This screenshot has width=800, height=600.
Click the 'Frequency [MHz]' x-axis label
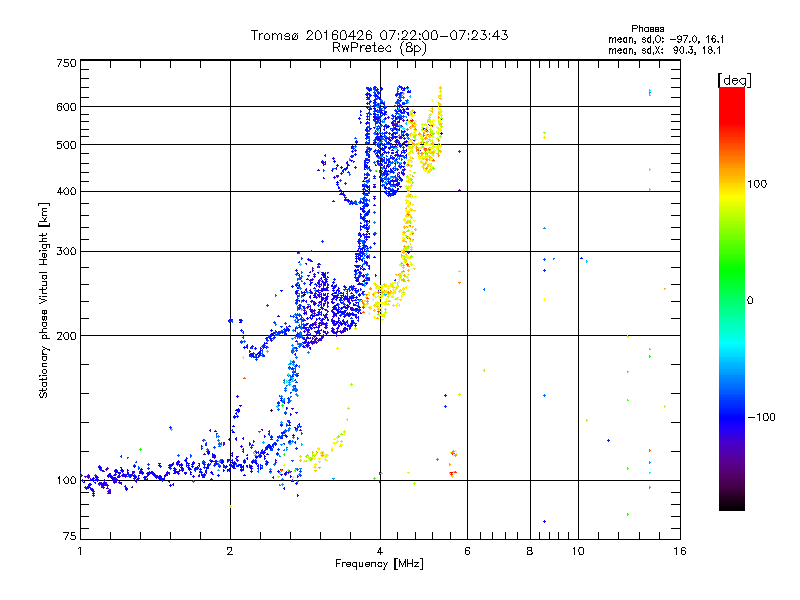379,564
